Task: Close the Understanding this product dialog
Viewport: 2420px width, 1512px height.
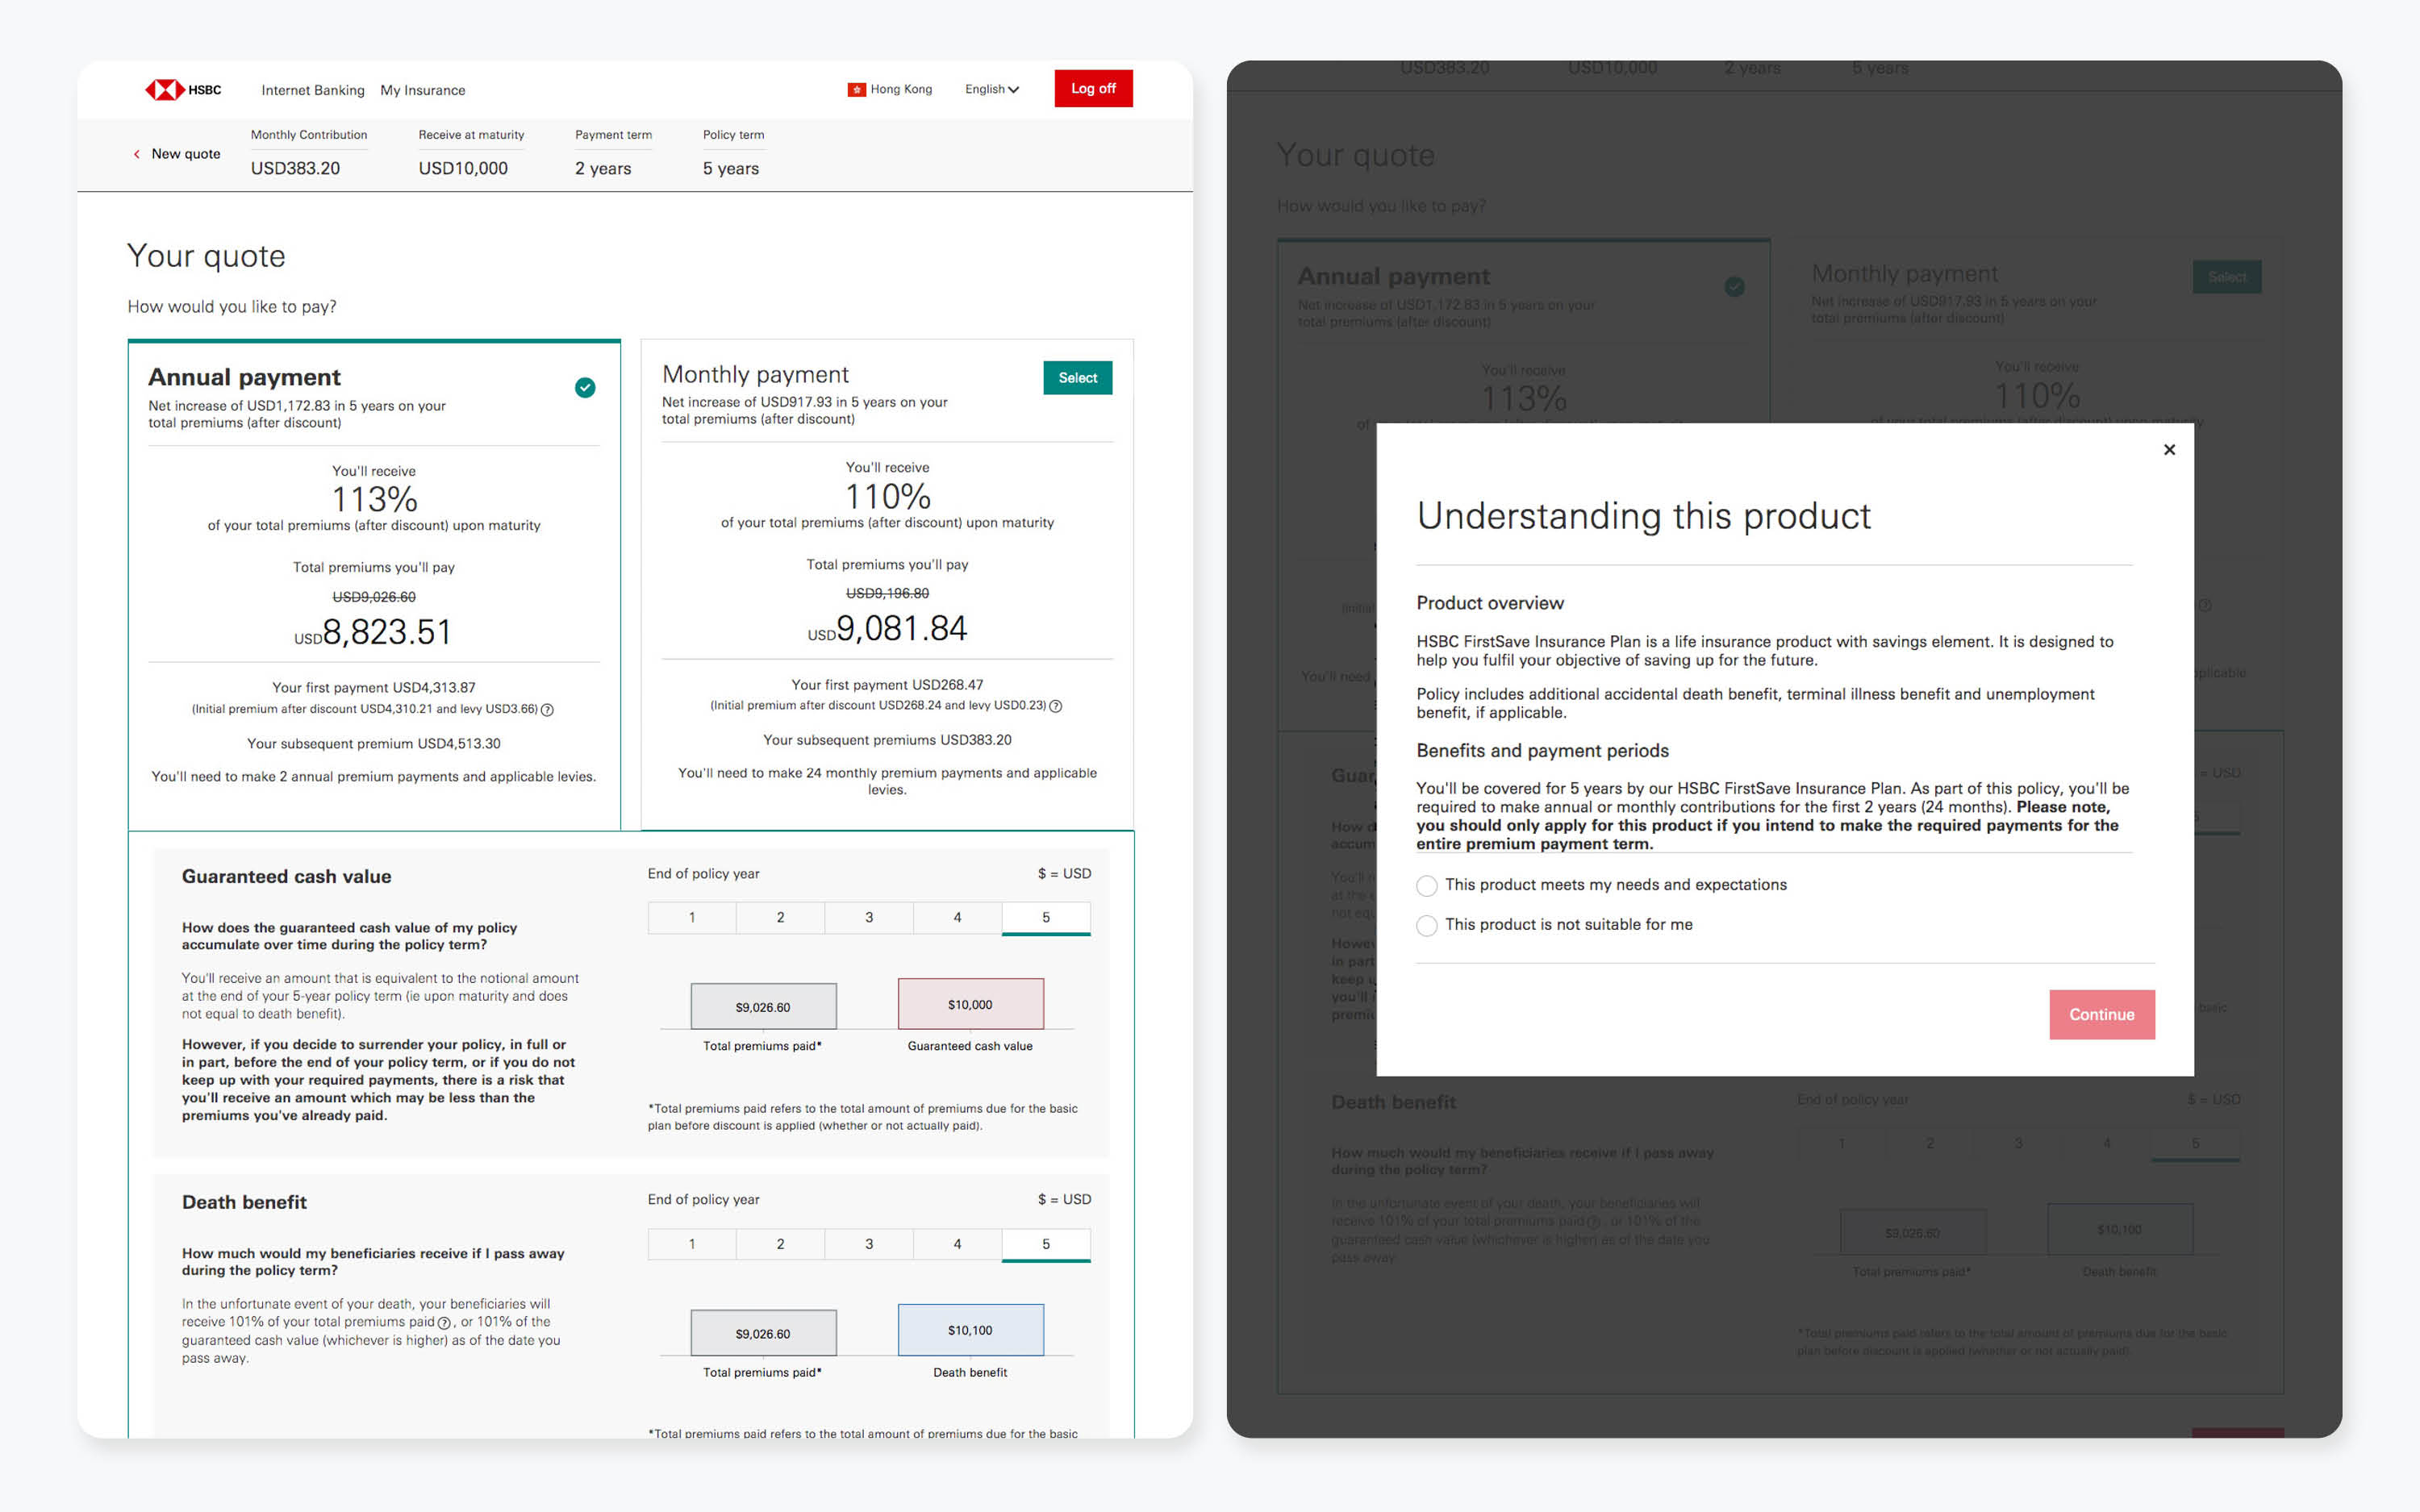Action: [2169, 450]
